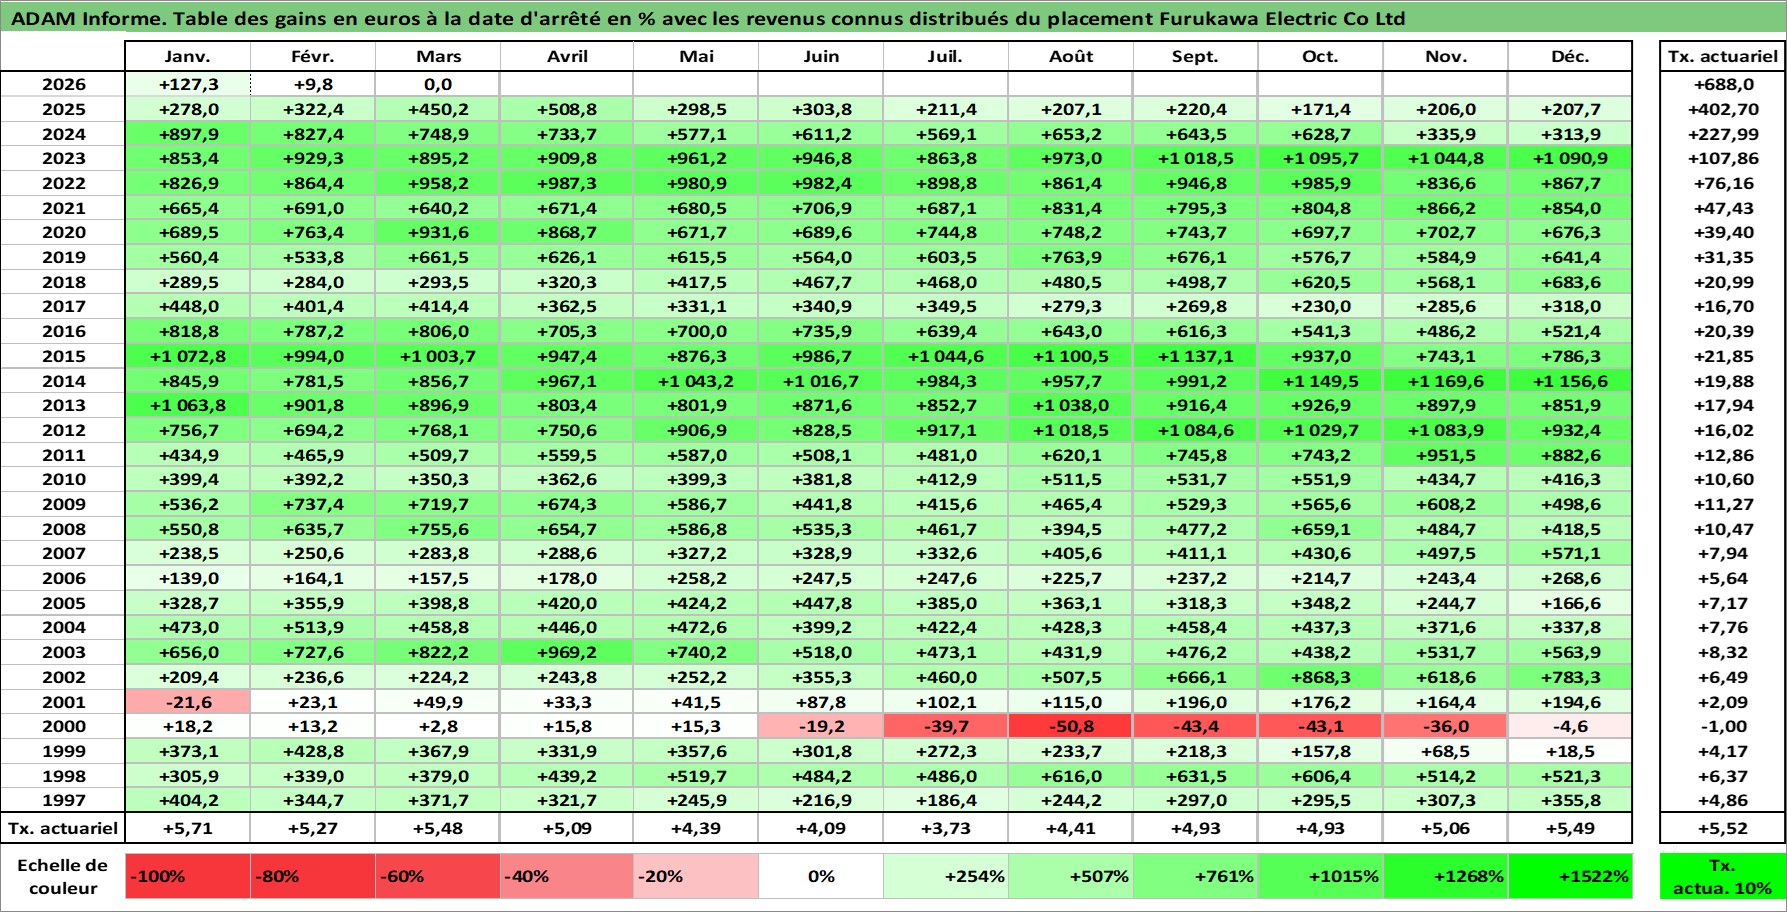Click the cell +1 156,6 in 2014
This screenshot has width=1787, height=912.
click(1570, 381)
